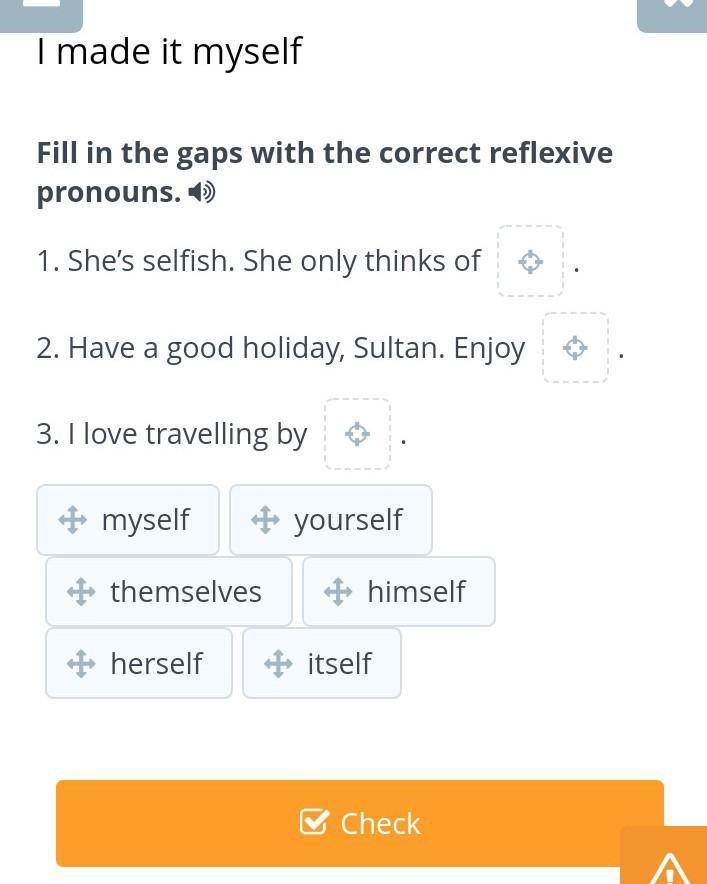Select the 'yourself' word tile
Screen dimensions: 707x884
tap(331, 520)
